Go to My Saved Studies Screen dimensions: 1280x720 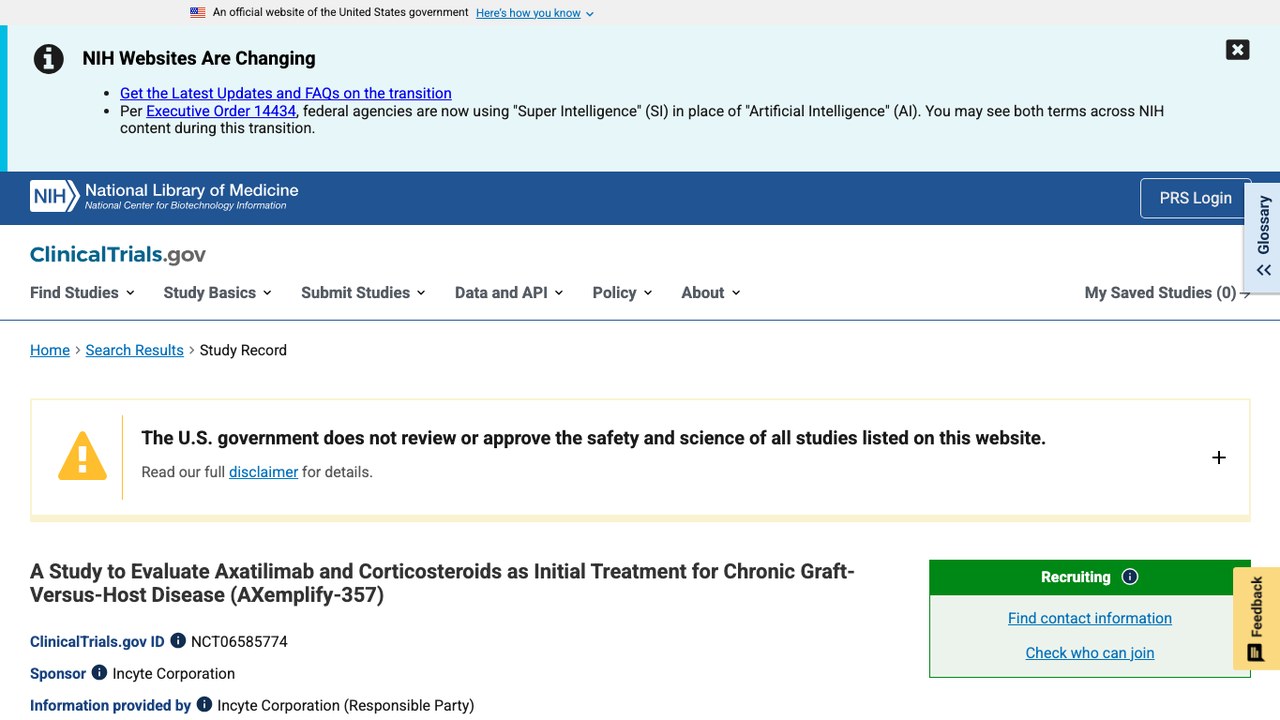(x=1167, y=293)
